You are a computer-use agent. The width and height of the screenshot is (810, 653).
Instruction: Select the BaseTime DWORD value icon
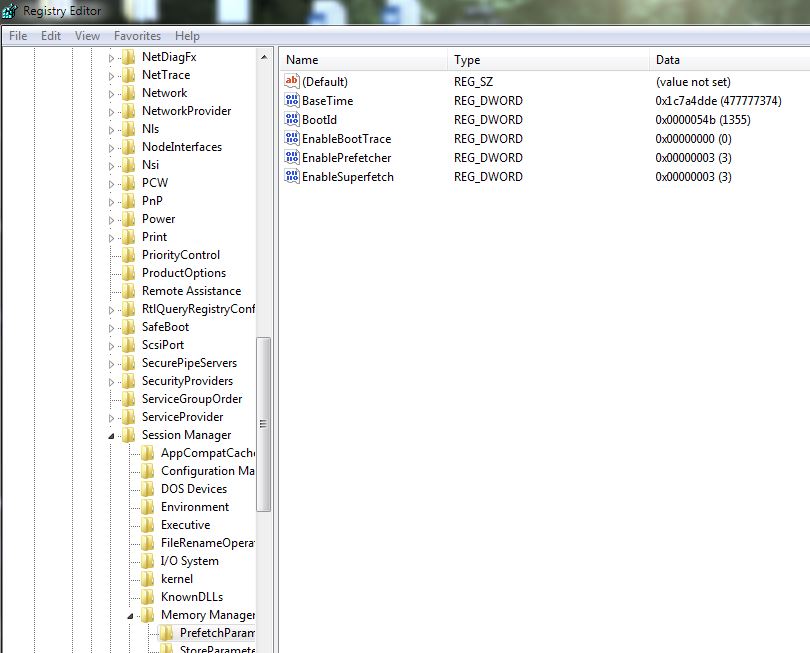(291, 100)
